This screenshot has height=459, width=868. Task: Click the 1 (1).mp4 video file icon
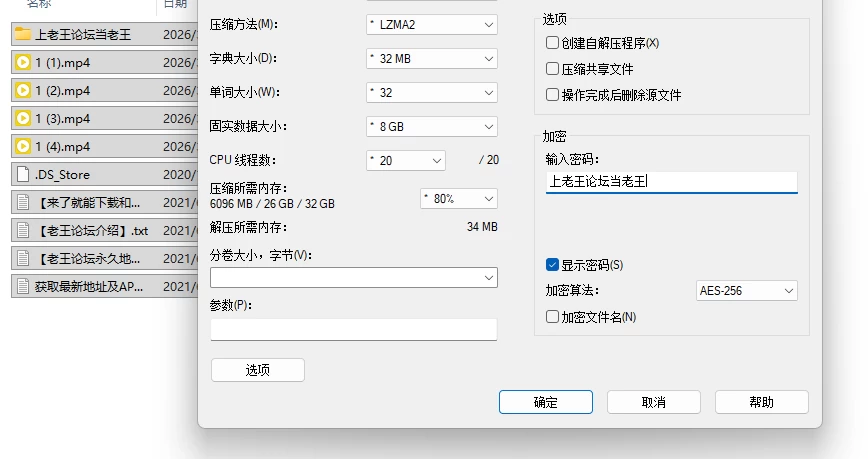(23, 63)
